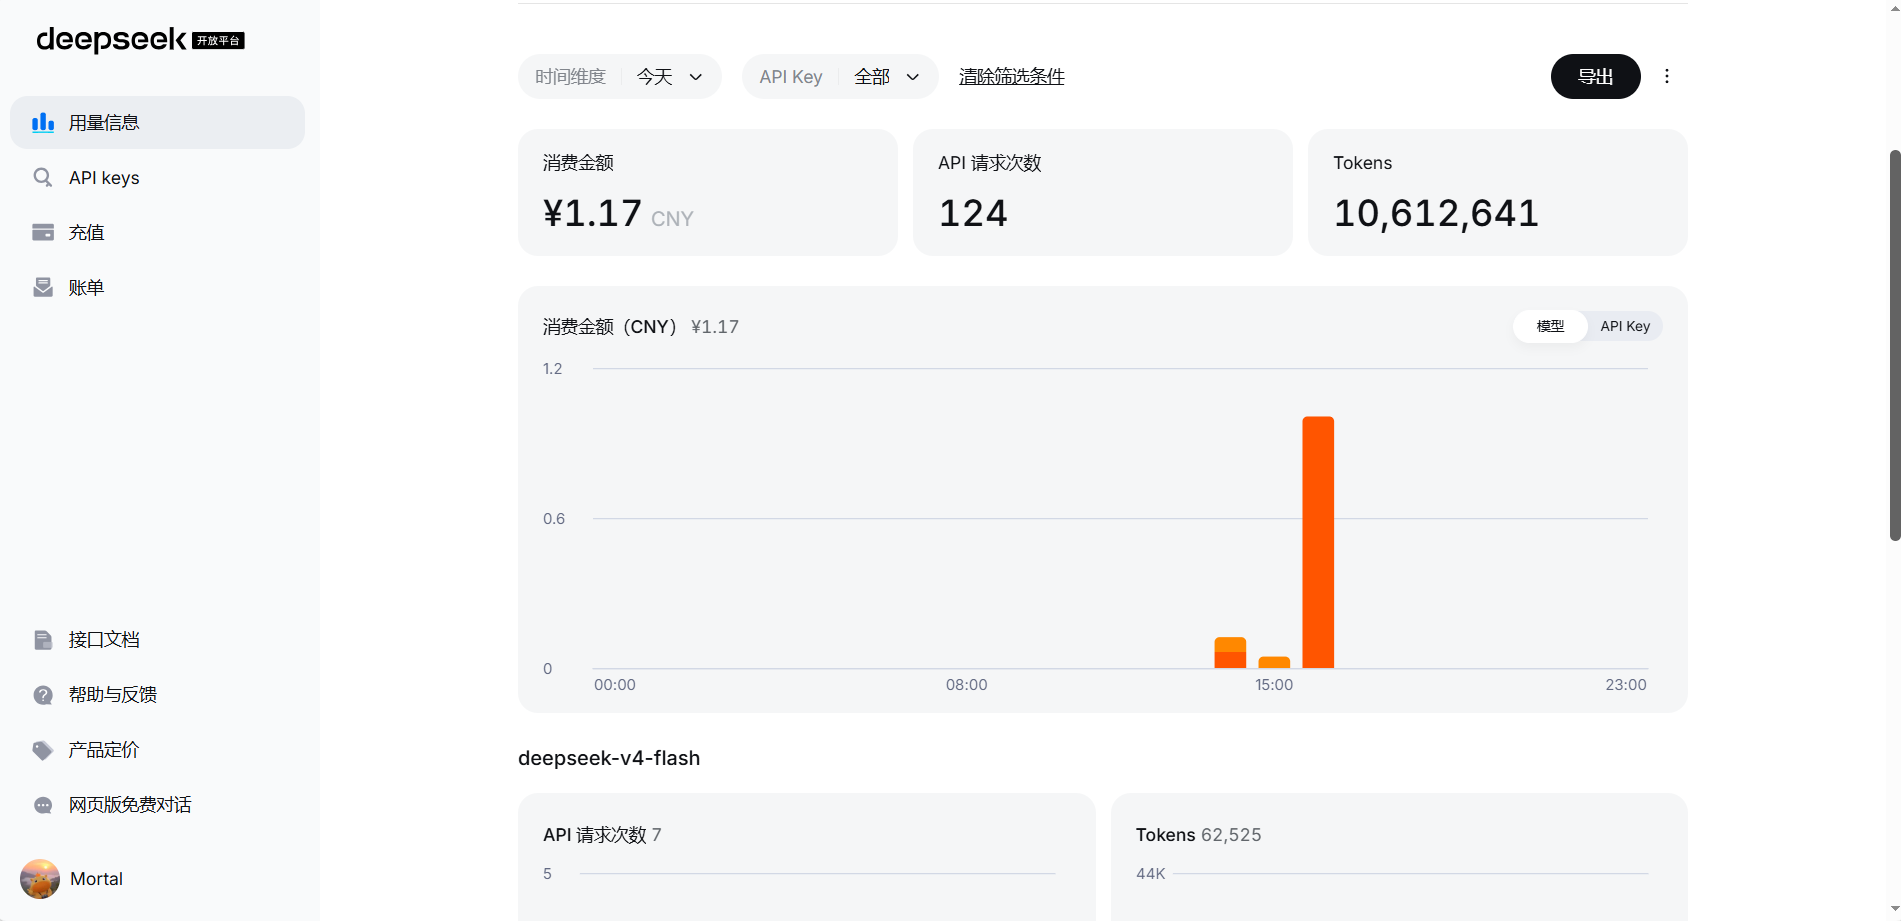Click the 导出 export button
Screen dimensions: 1901x921
pyautogui.click(x=1595, y=76)
